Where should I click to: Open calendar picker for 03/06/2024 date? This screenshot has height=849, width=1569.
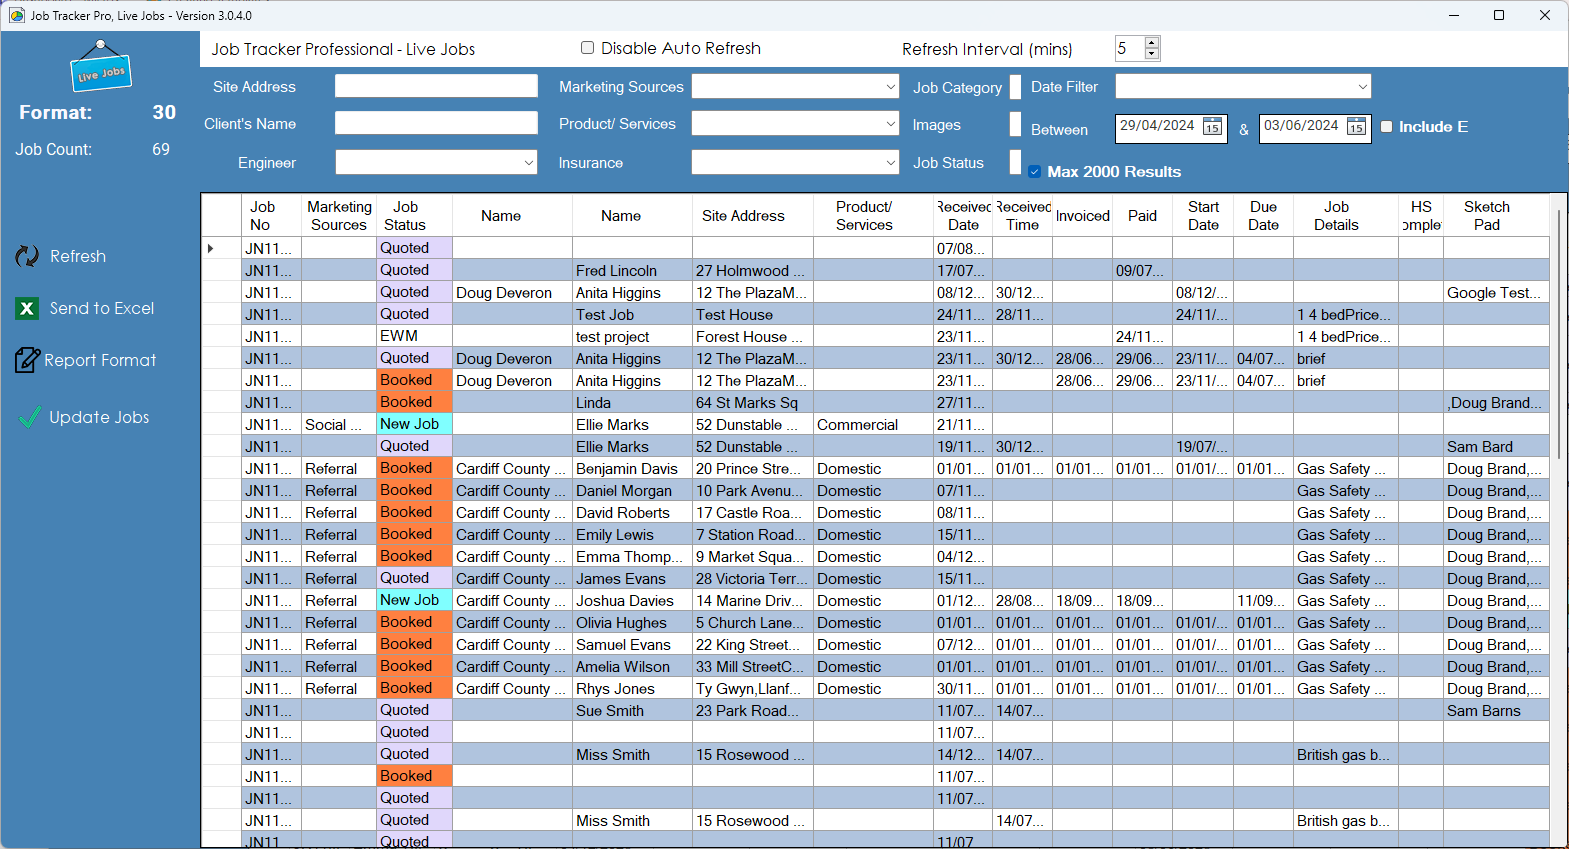(1356, 127)
